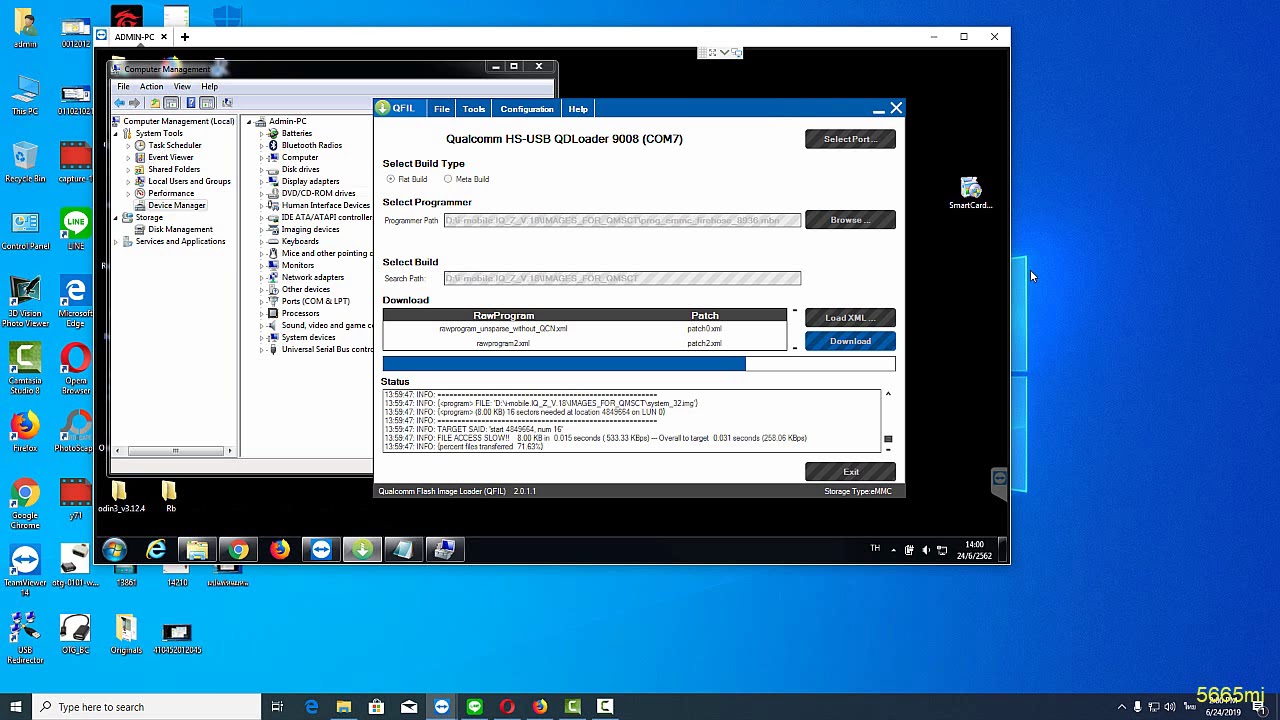Screen dimensions: 1280x720
Task: Expand the Other devices category
Action: [262, 289]
